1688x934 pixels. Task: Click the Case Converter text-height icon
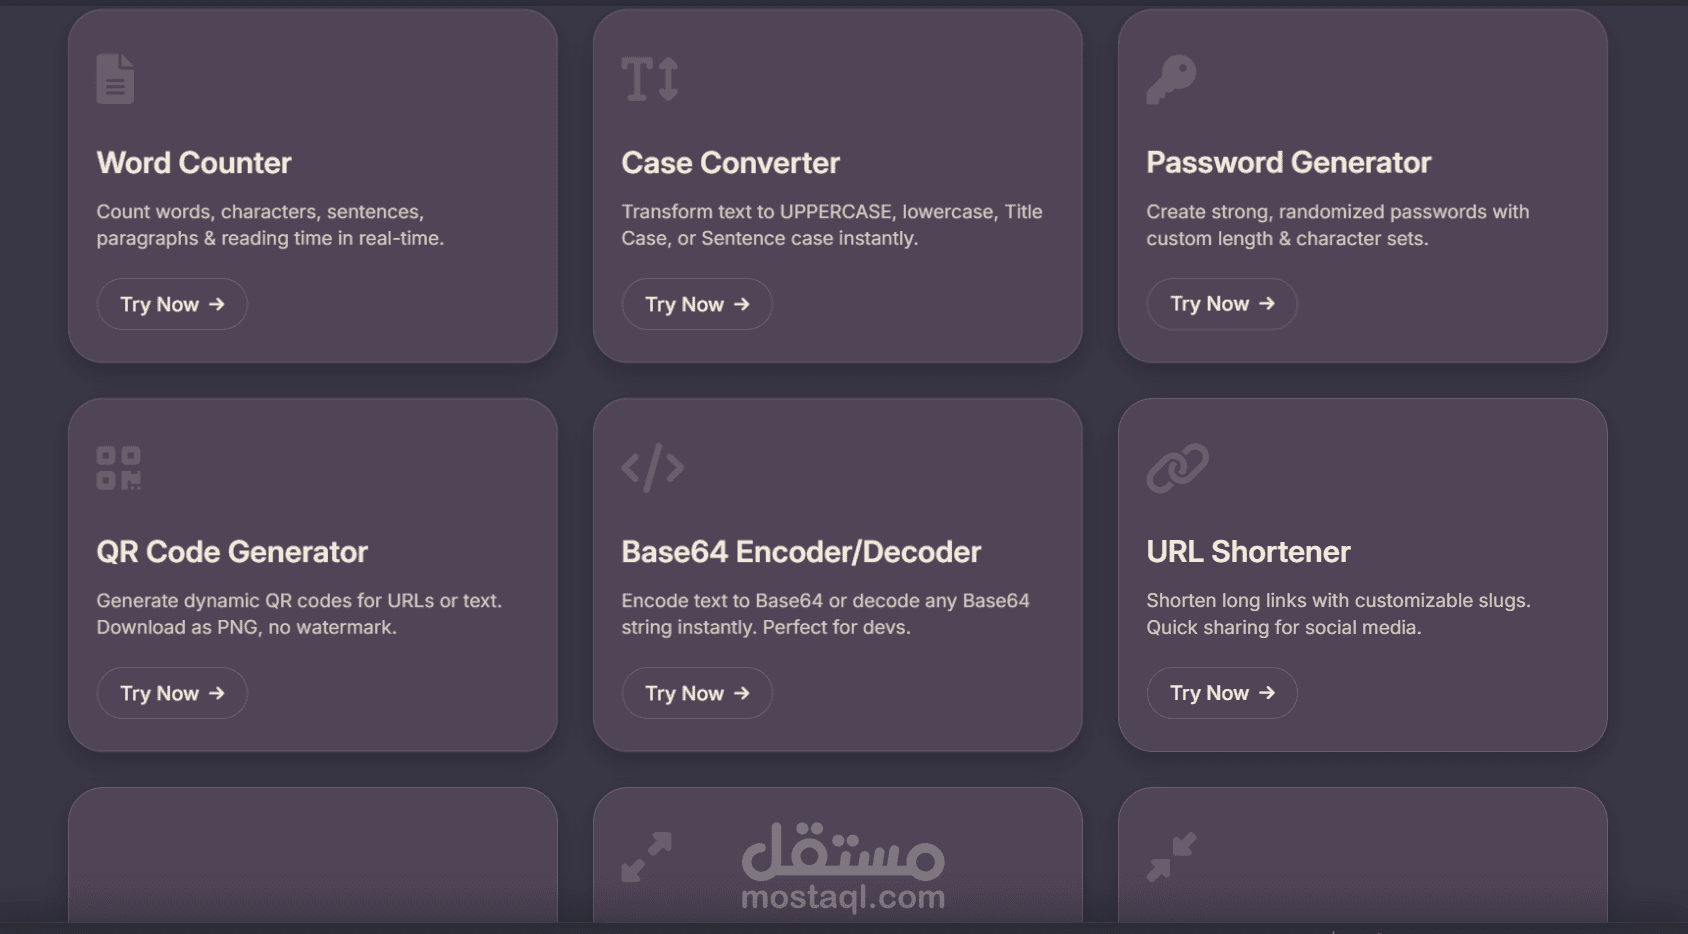(x=650, y=79)
